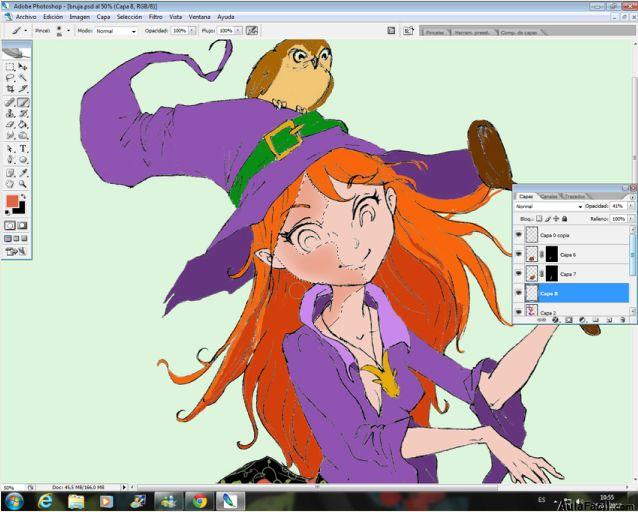Select the Brush tool in toolbox

23,102
